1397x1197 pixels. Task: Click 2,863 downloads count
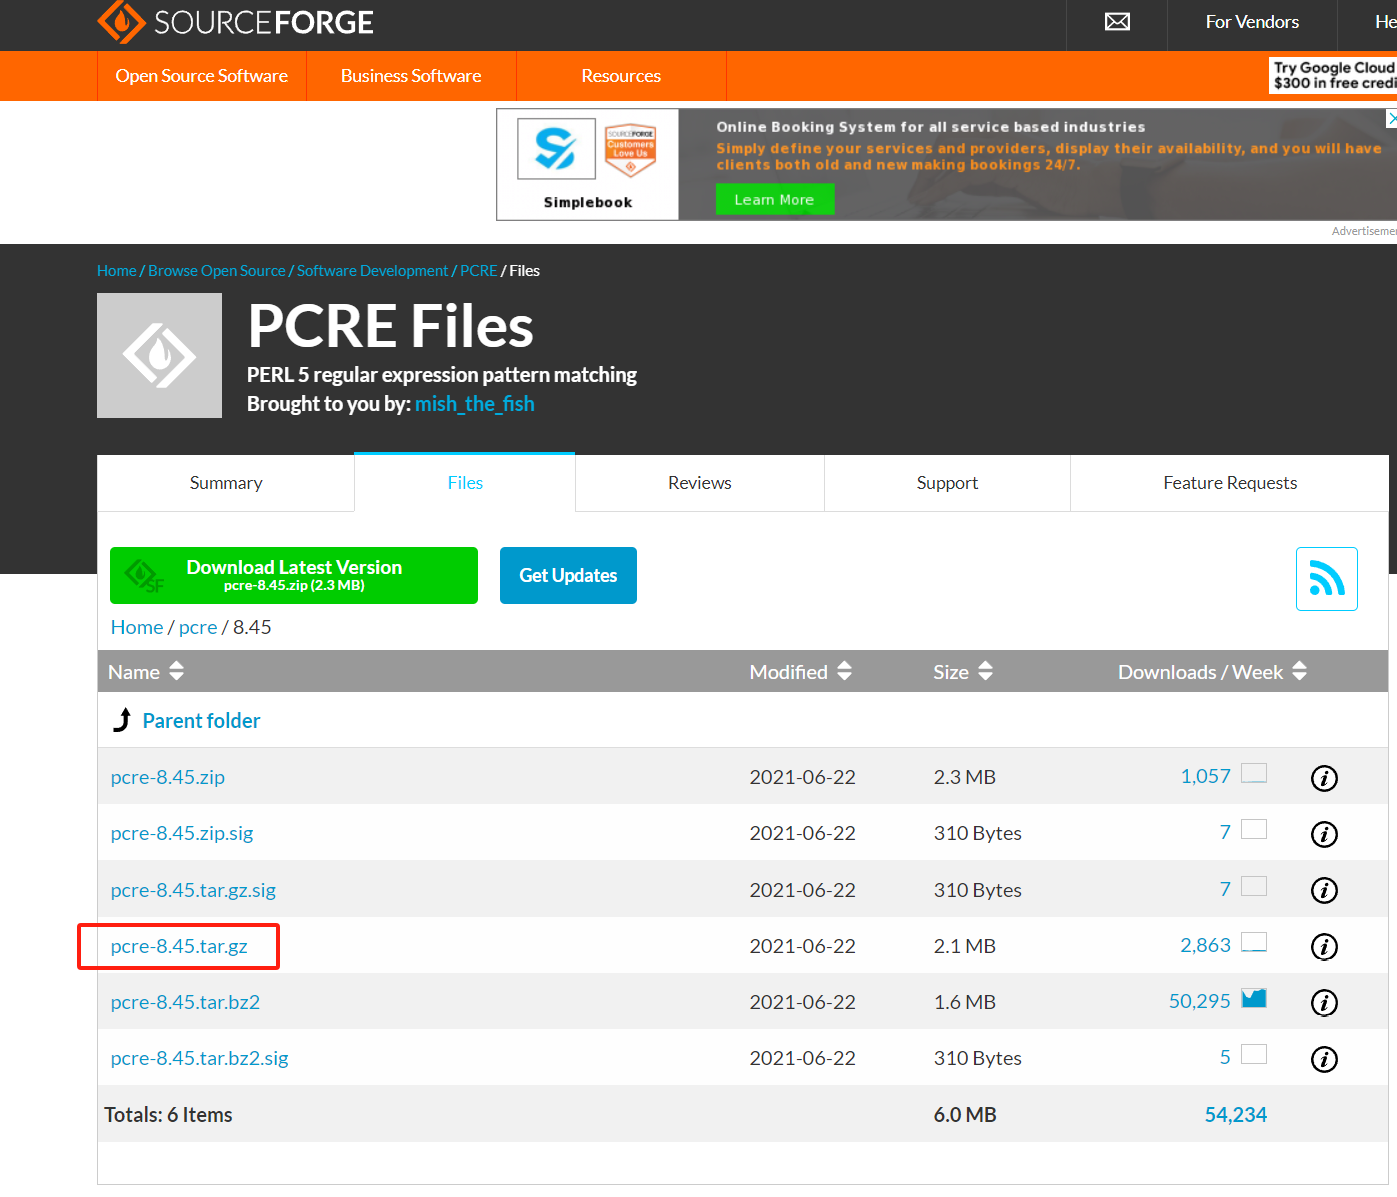(1205, 946)
